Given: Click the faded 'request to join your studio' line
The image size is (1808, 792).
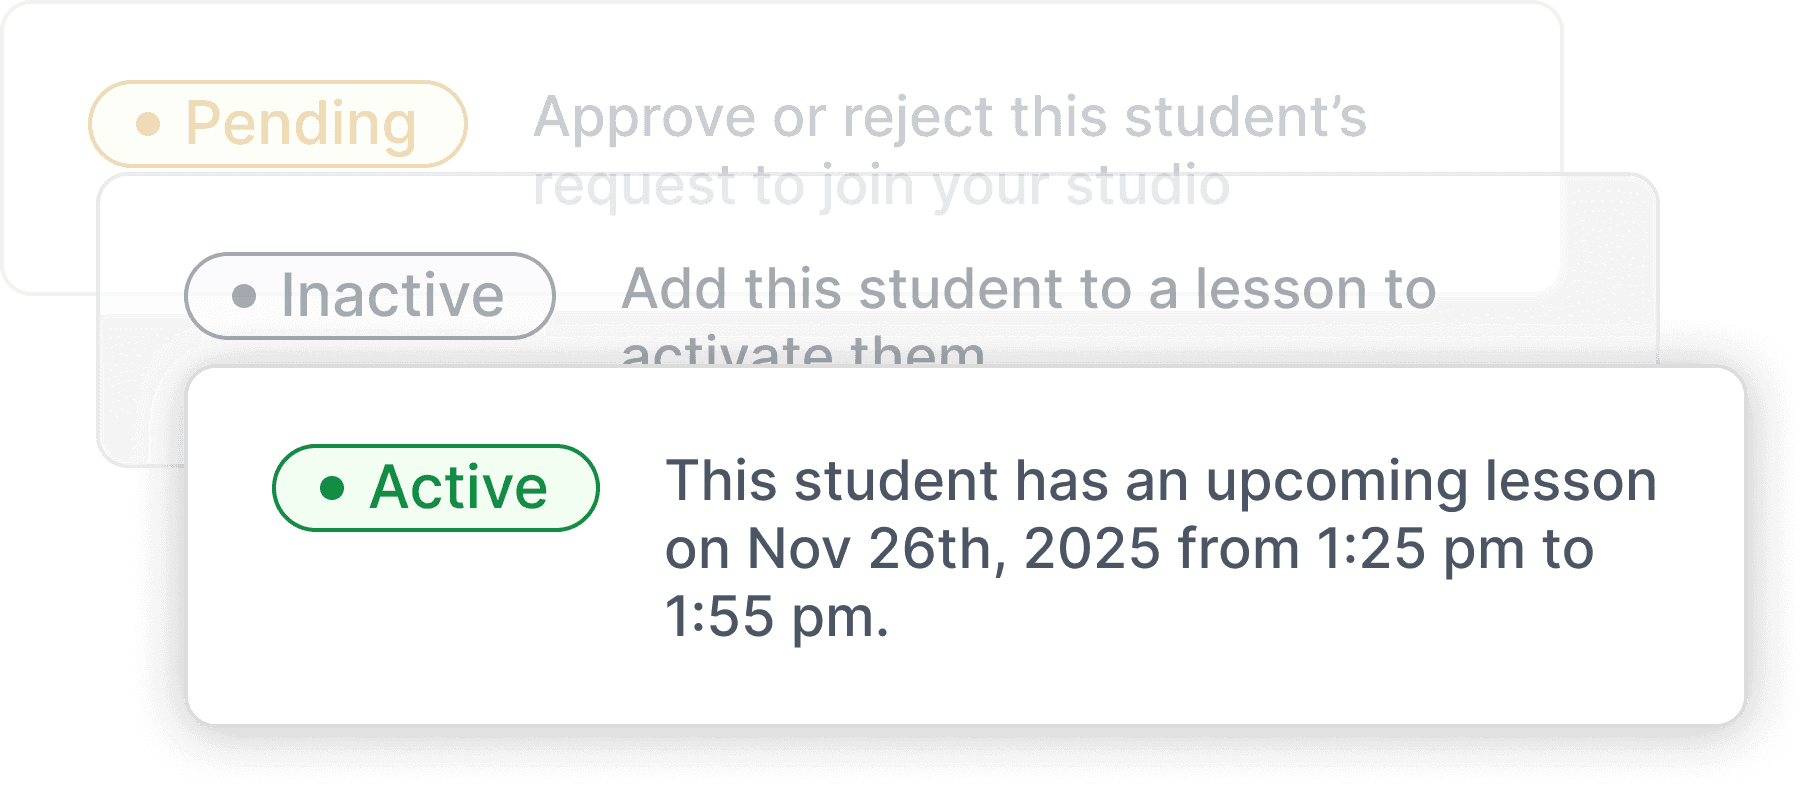Looking at the screenshot, I should point(880,186).
